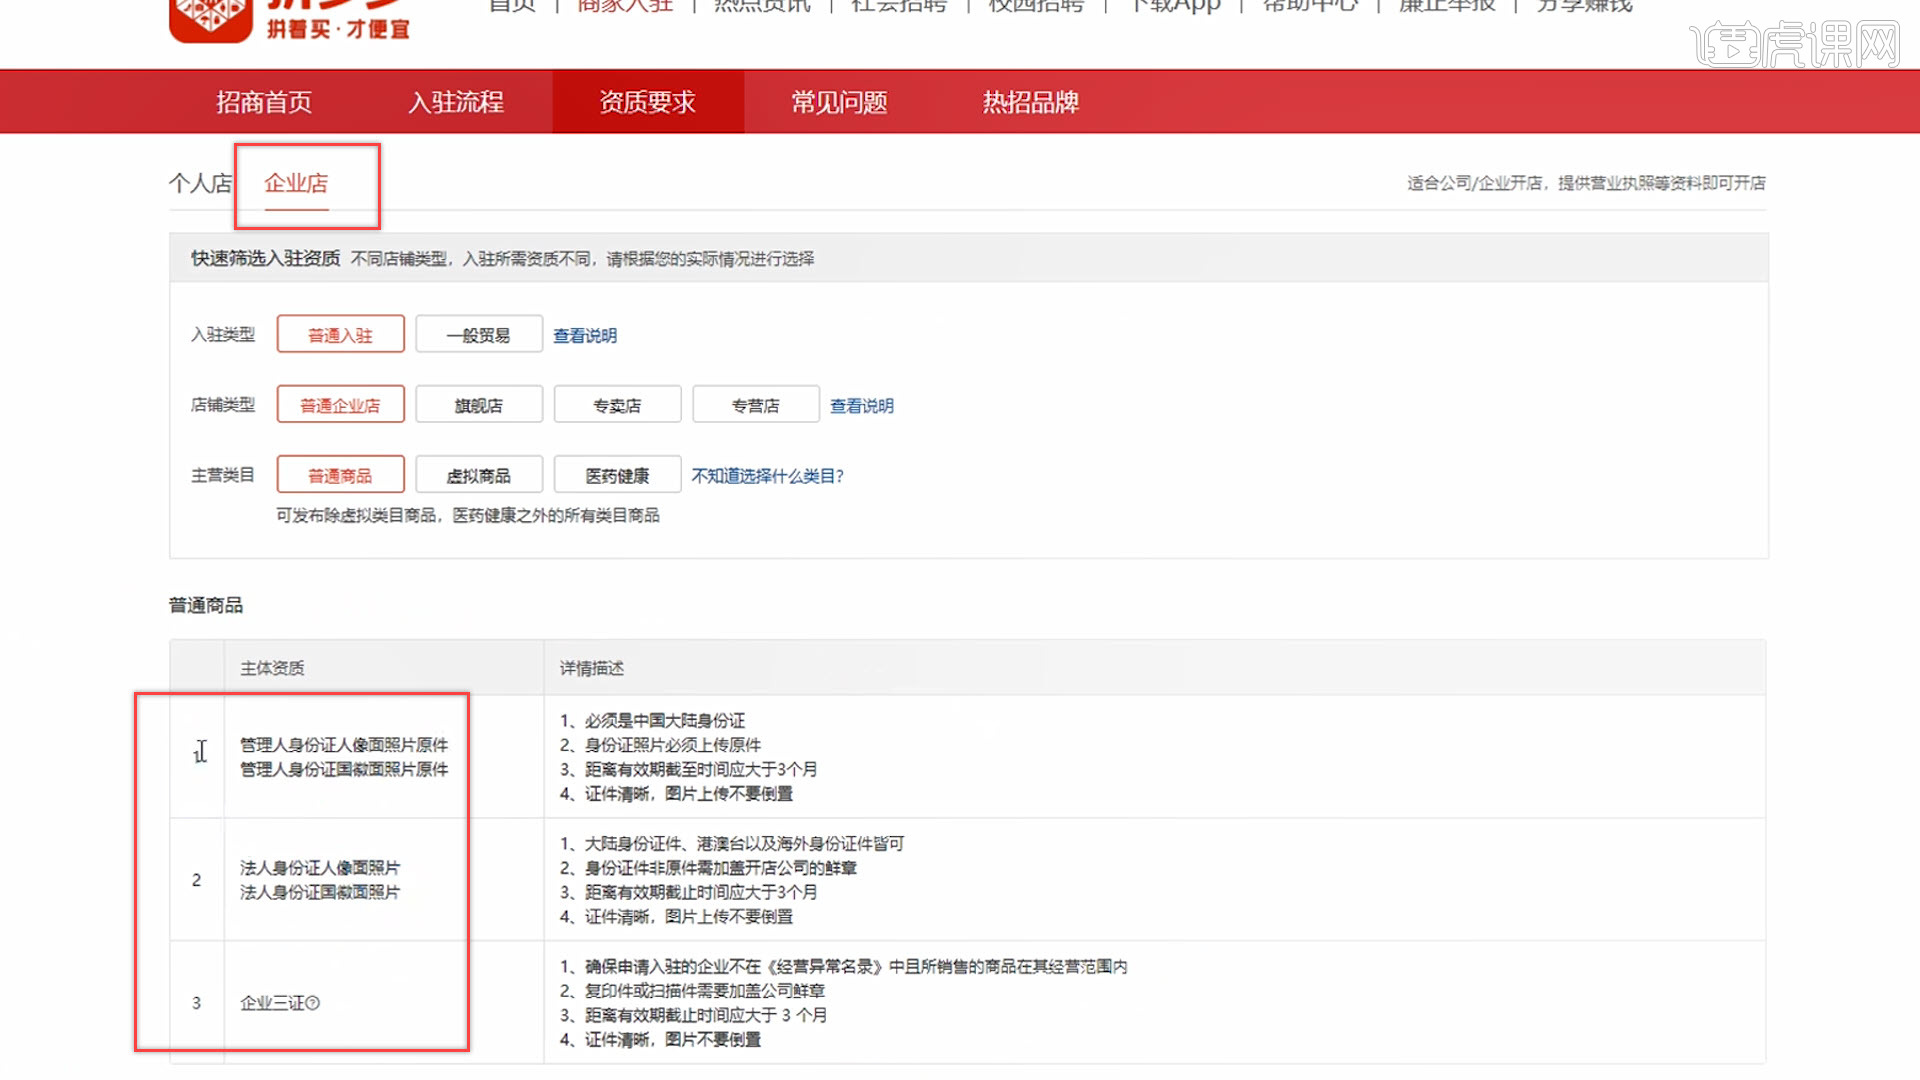Click row number 3 in the table
The width and height of the screenshot is (1920, 1080).
[x=197, y=1003]
